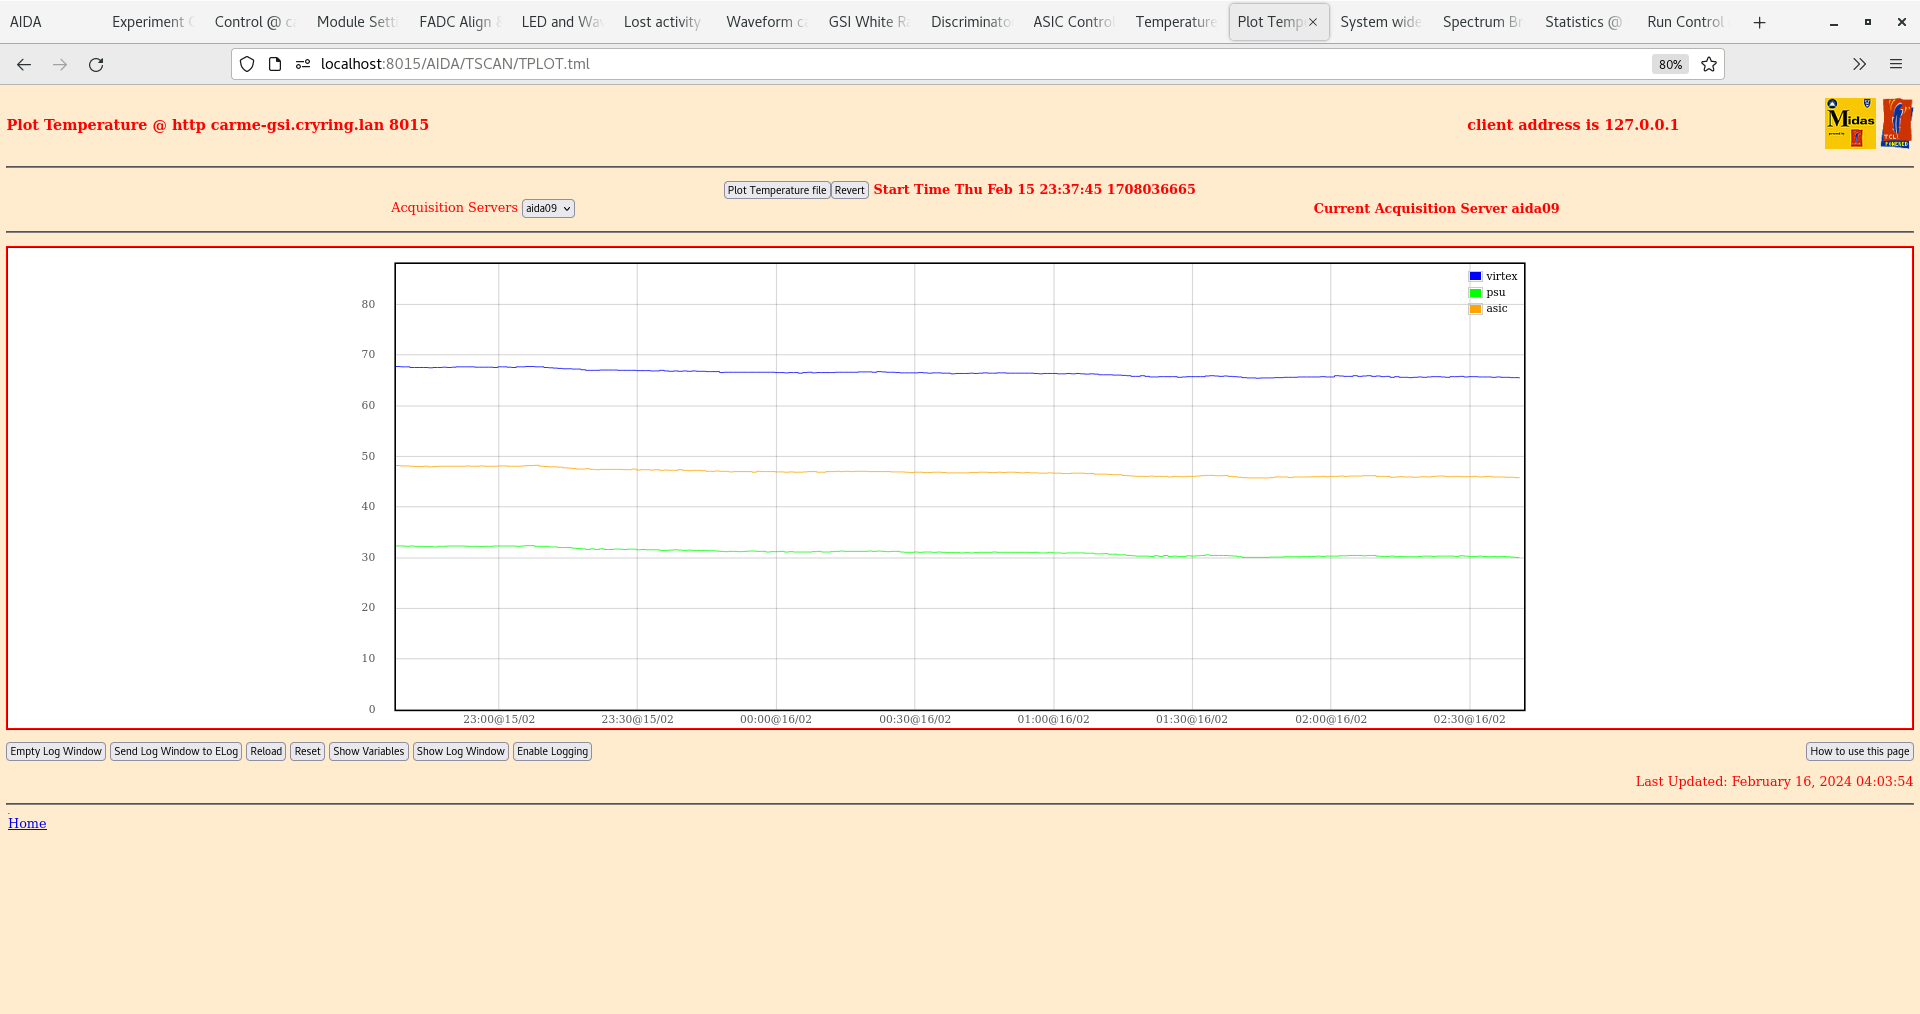Open a new browser tab

pos(1759,22)
